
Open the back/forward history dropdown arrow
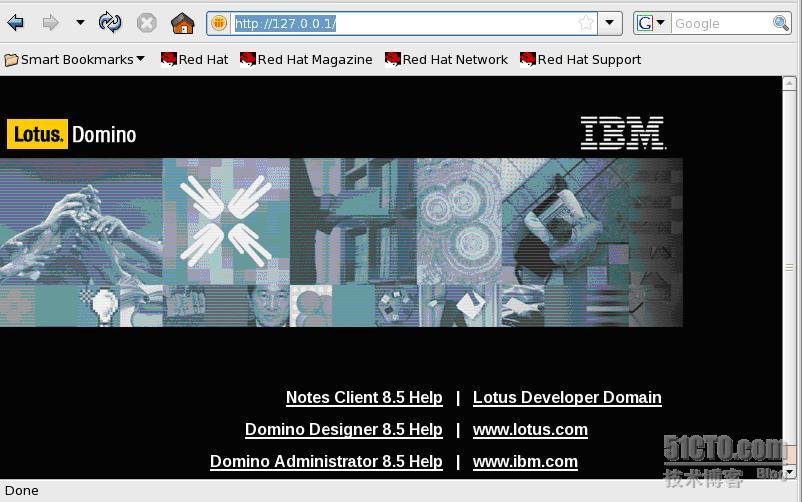pos(80,23)
